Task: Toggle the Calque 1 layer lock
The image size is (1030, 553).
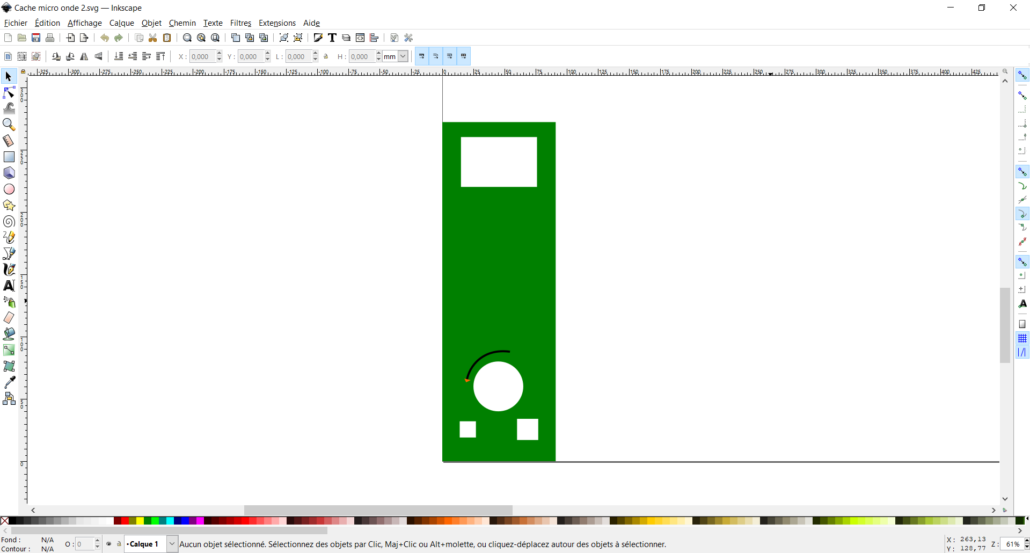Action: pos(119,544)
